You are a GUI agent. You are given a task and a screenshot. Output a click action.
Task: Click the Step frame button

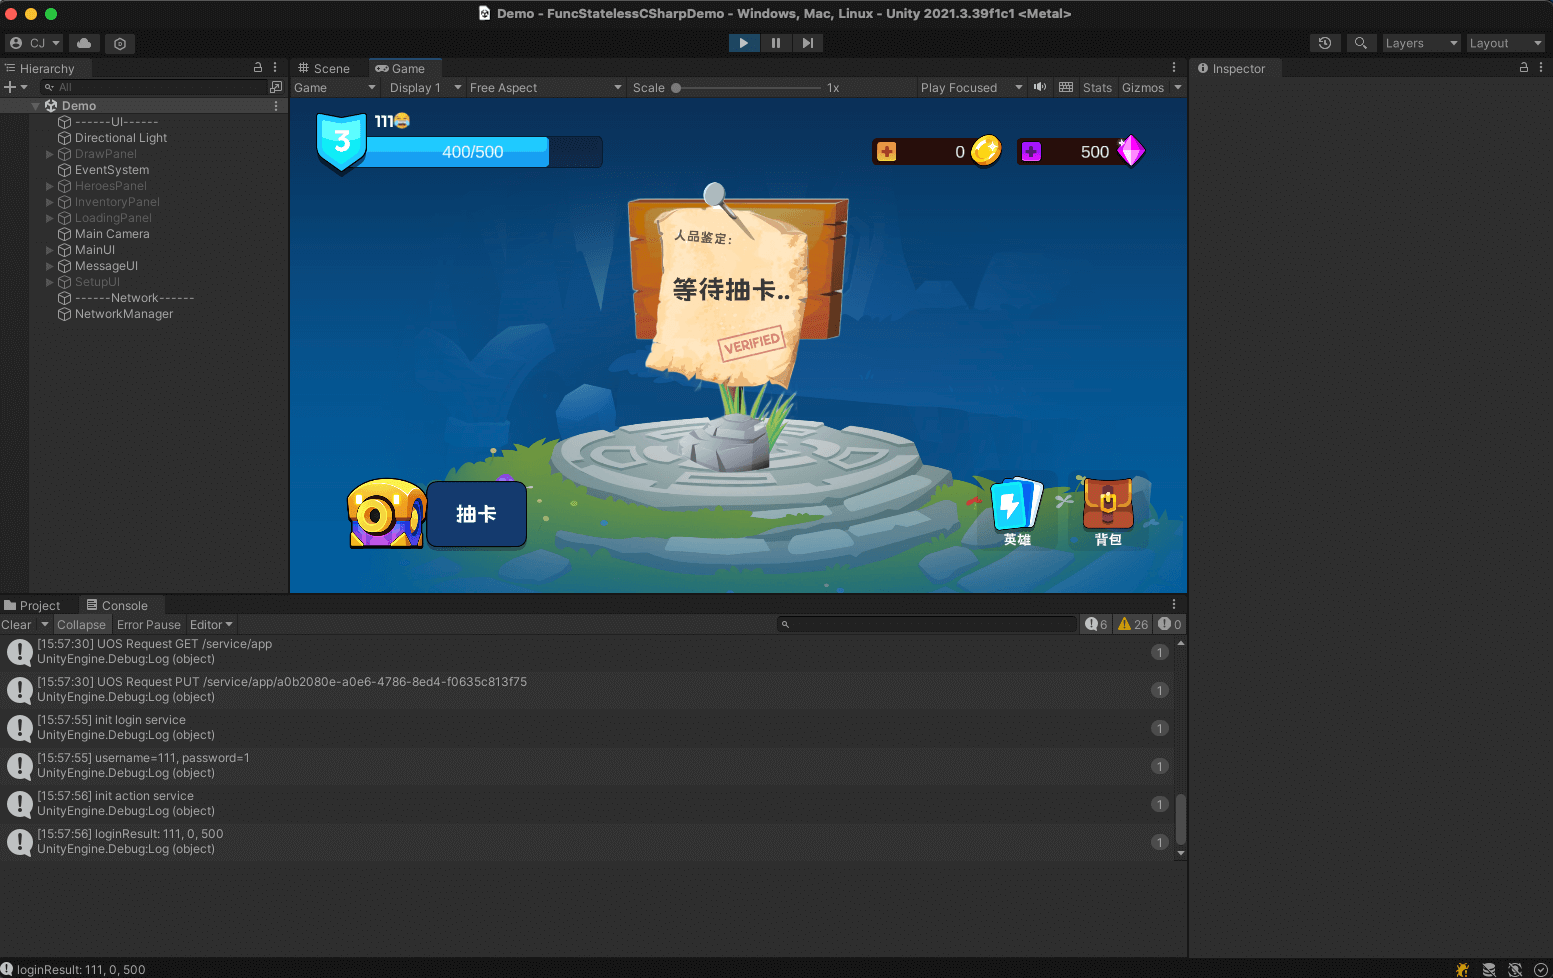click(x=807, y=43)
